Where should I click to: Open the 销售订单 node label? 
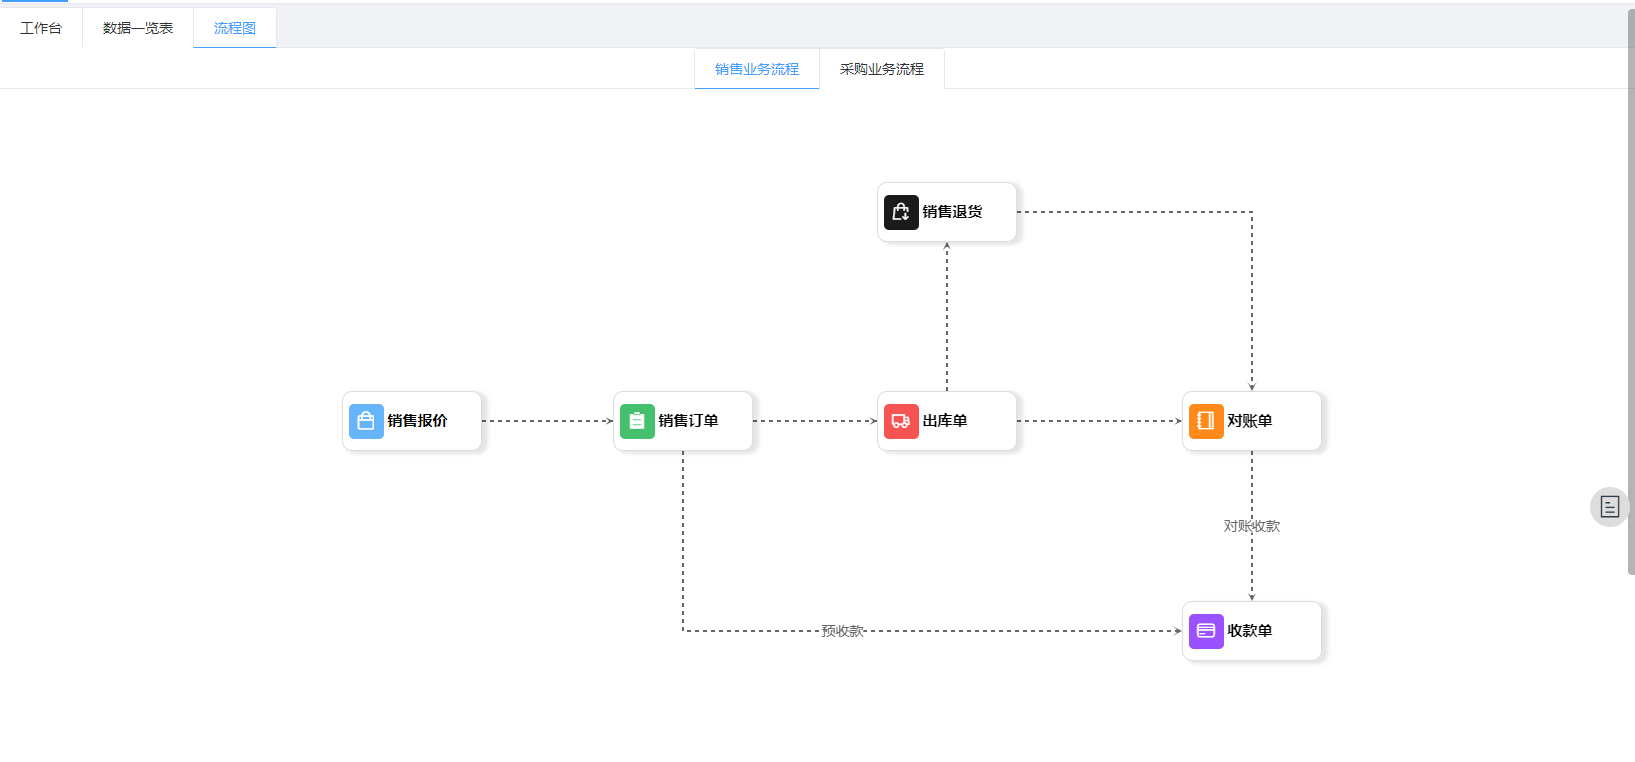689,421
